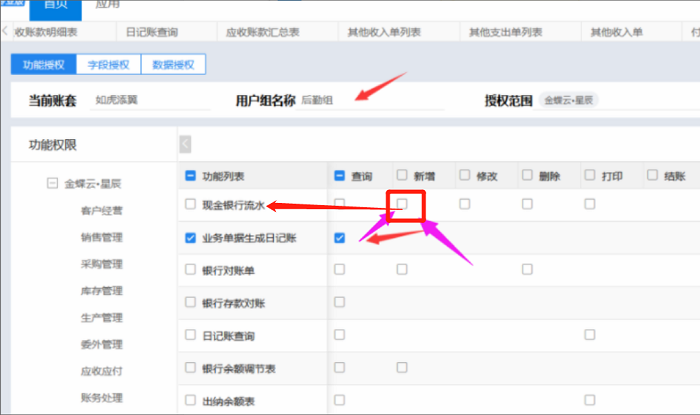
Task: Check the 新增 column header checkbox
Action: tap(402, 174)
